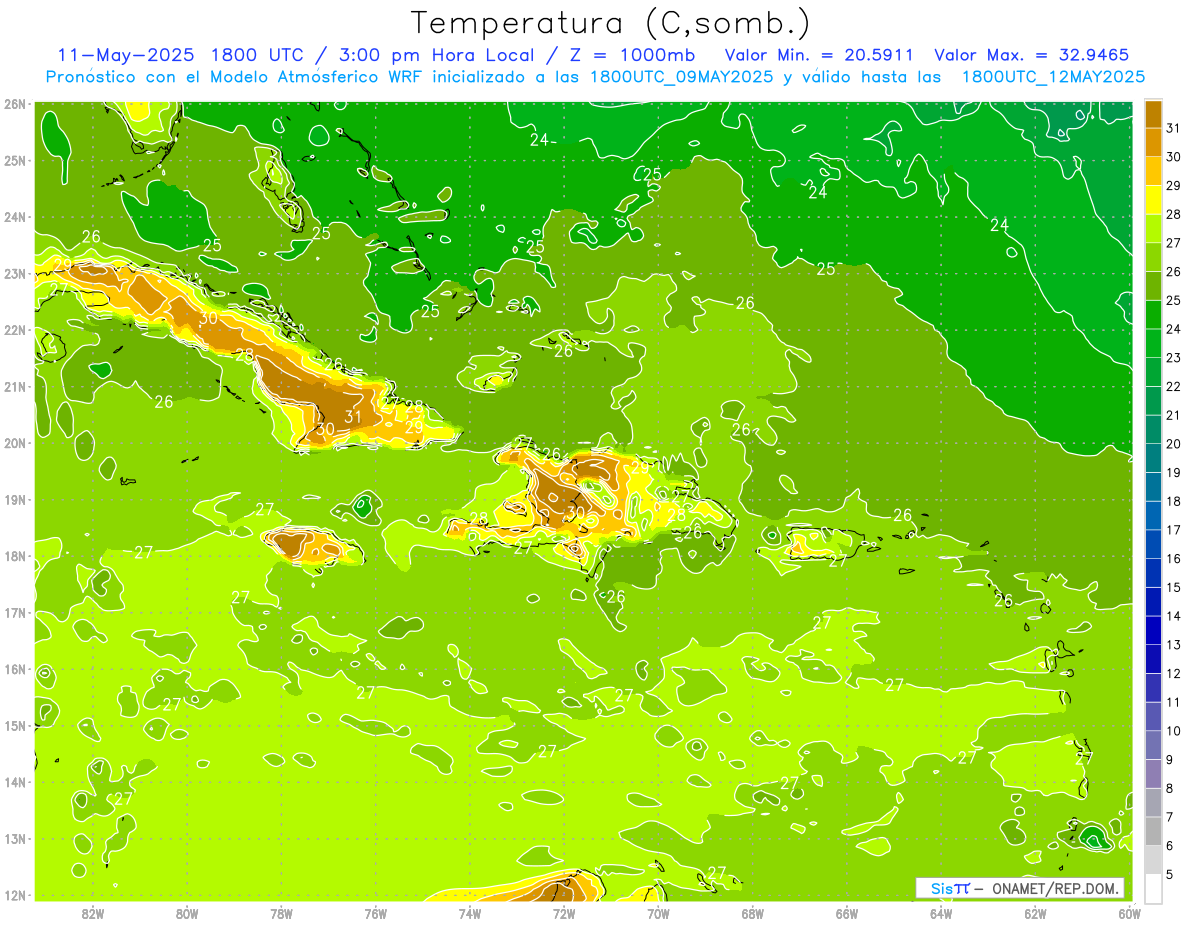Select the orange swatch between 30 and 31

point(1153,142)
